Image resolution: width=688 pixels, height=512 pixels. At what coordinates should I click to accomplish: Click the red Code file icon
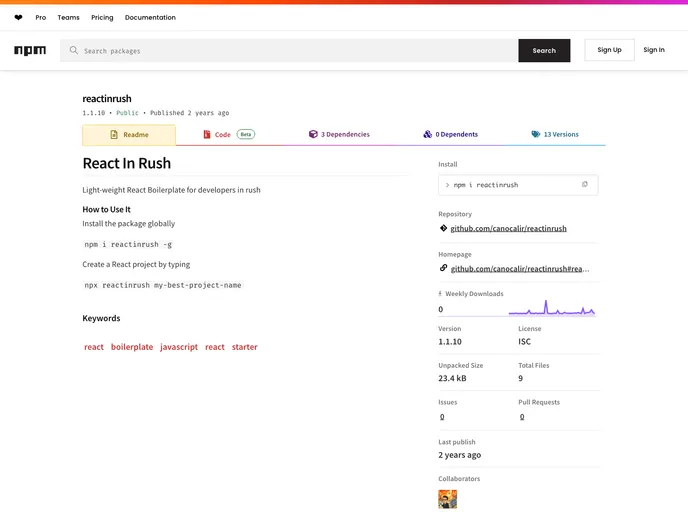[x=207, y=134]
